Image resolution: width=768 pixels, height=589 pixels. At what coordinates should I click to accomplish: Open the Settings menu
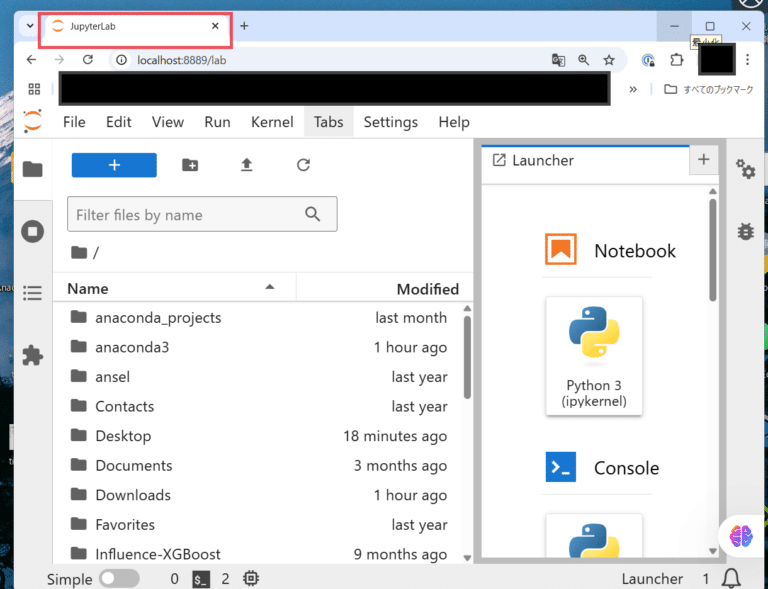(x=390, y=122)
